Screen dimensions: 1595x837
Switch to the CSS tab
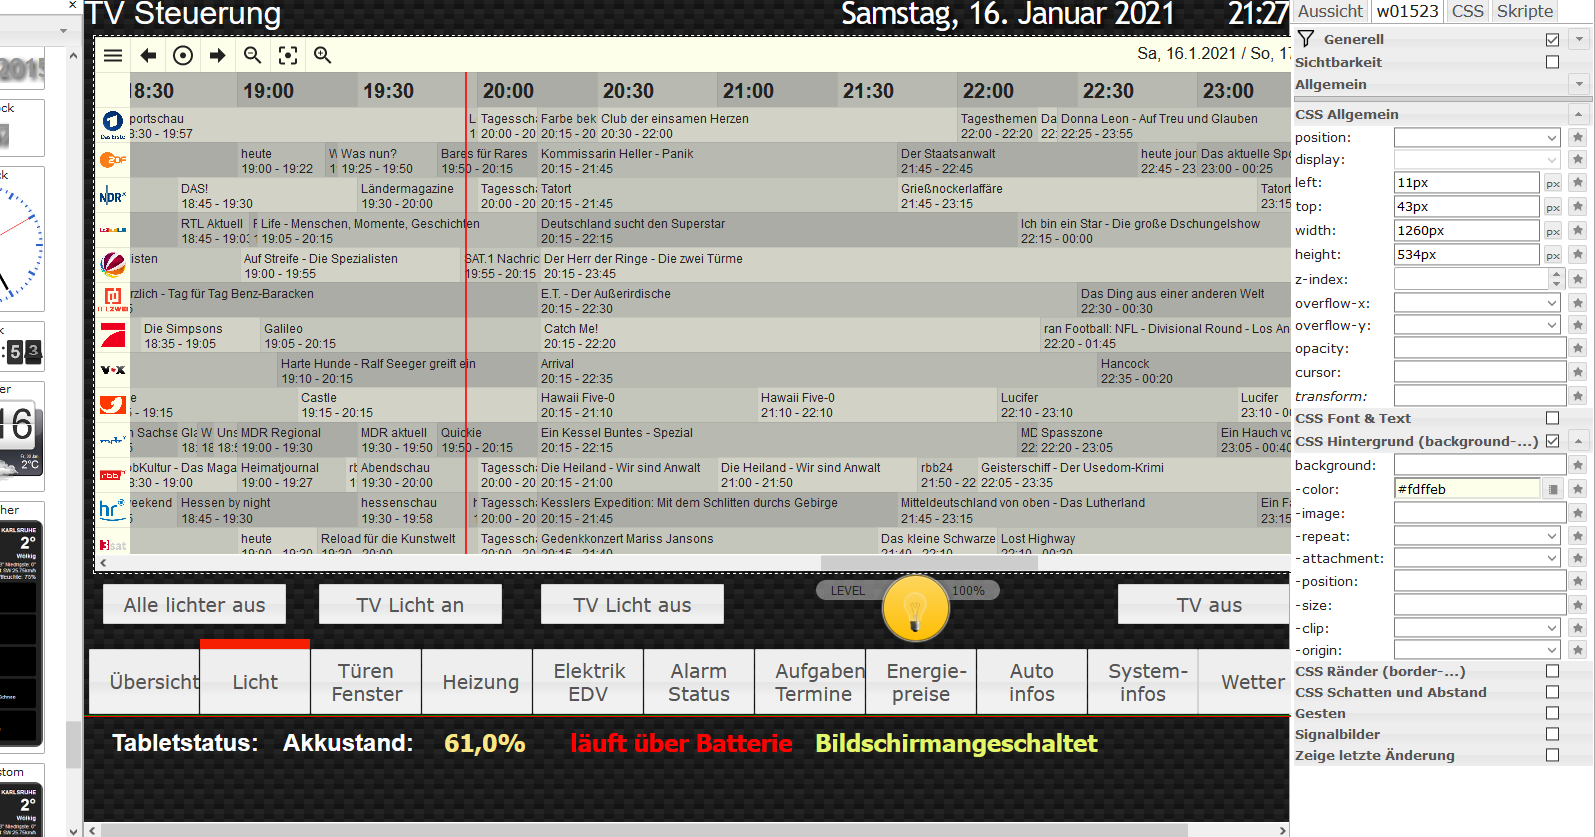[x=1468, y=11]
